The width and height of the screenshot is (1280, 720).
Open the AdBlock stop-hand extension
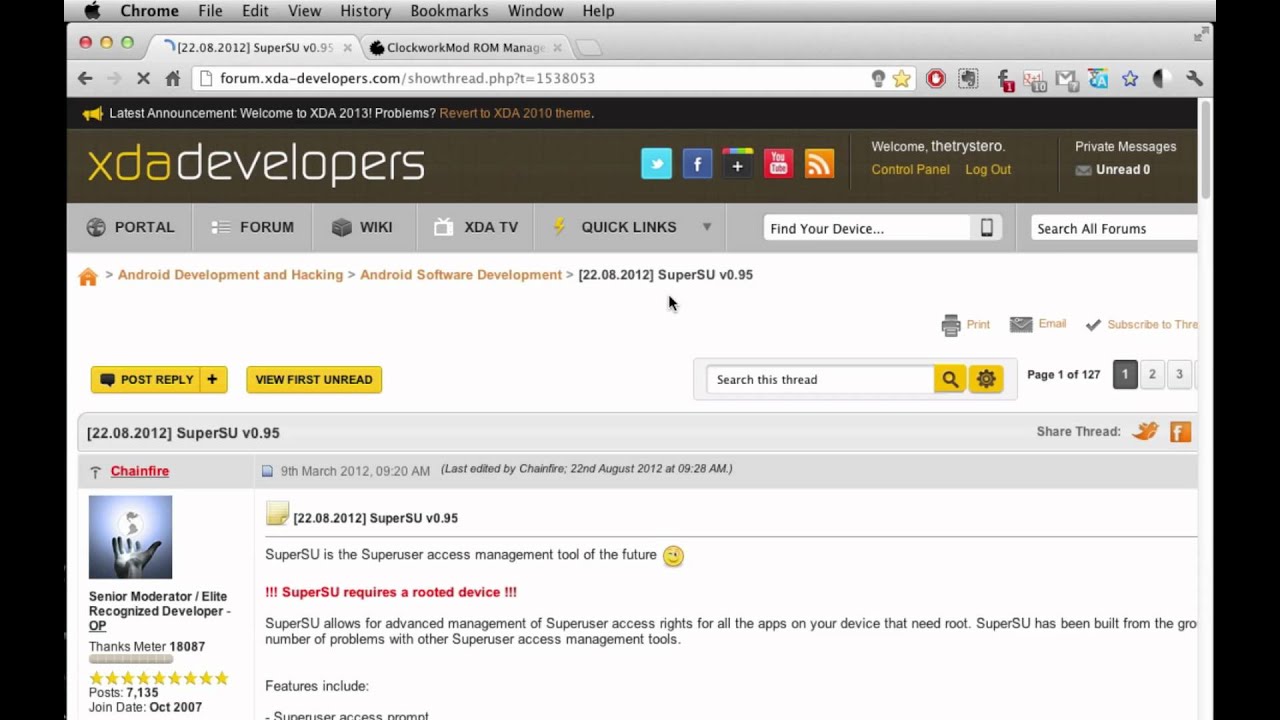click(x=935, y=78)
